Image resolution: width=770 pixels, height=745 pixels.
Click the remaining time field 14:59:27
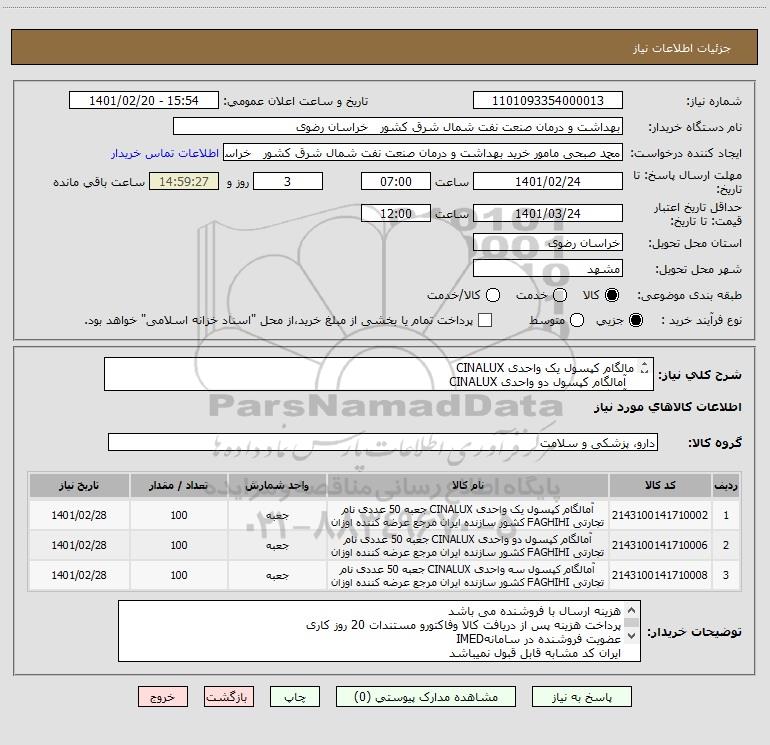(x=184, y=181)
